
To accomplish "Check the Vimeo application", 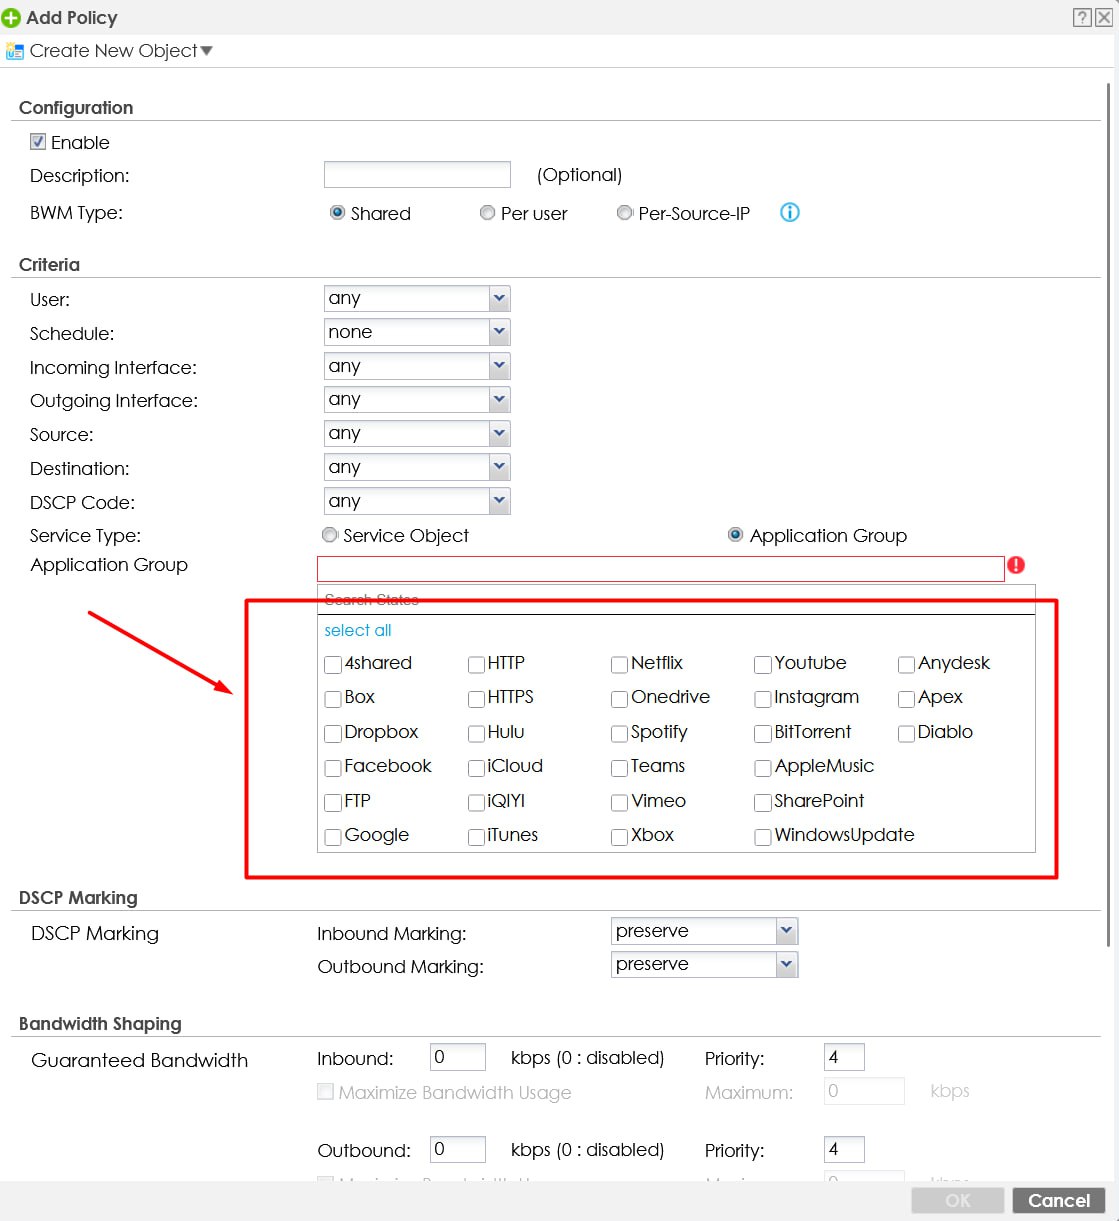I will pyautogui.click(x=619, y=803).
